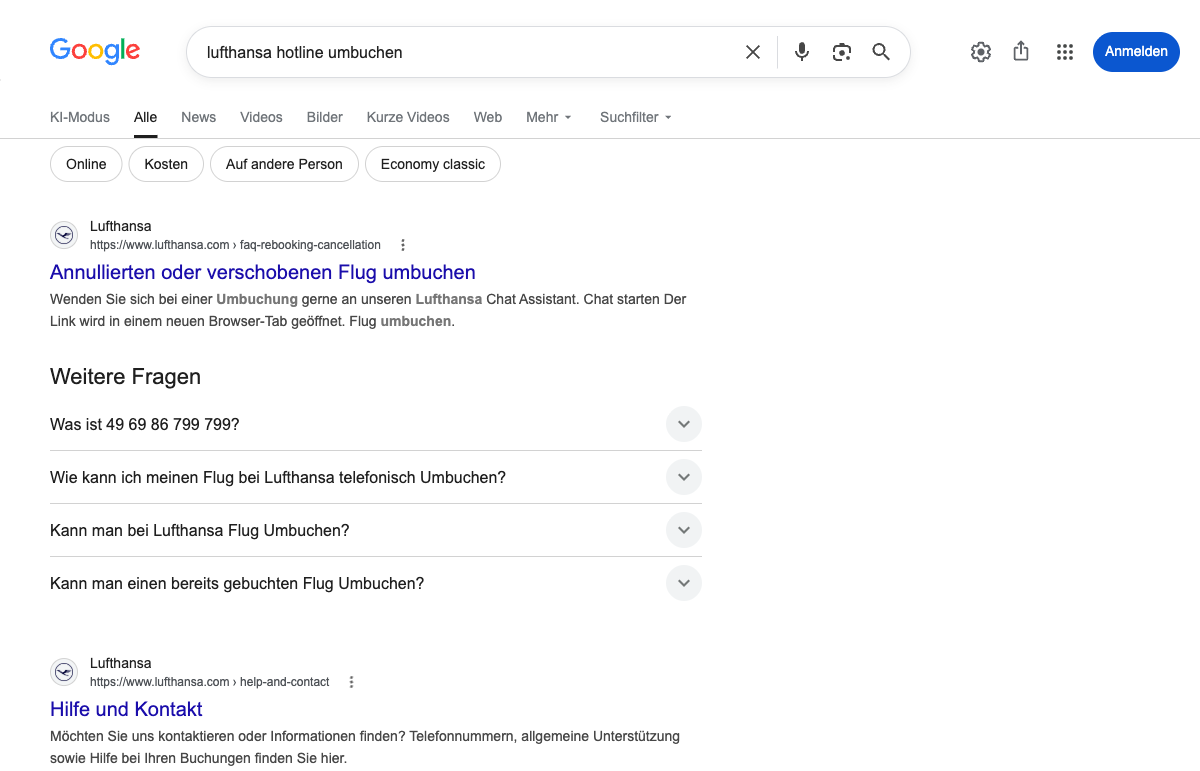Click the lufthansa.com help-and-contact URL
This screenshot has height=771, width=1200.
click(x=210, y=682)
